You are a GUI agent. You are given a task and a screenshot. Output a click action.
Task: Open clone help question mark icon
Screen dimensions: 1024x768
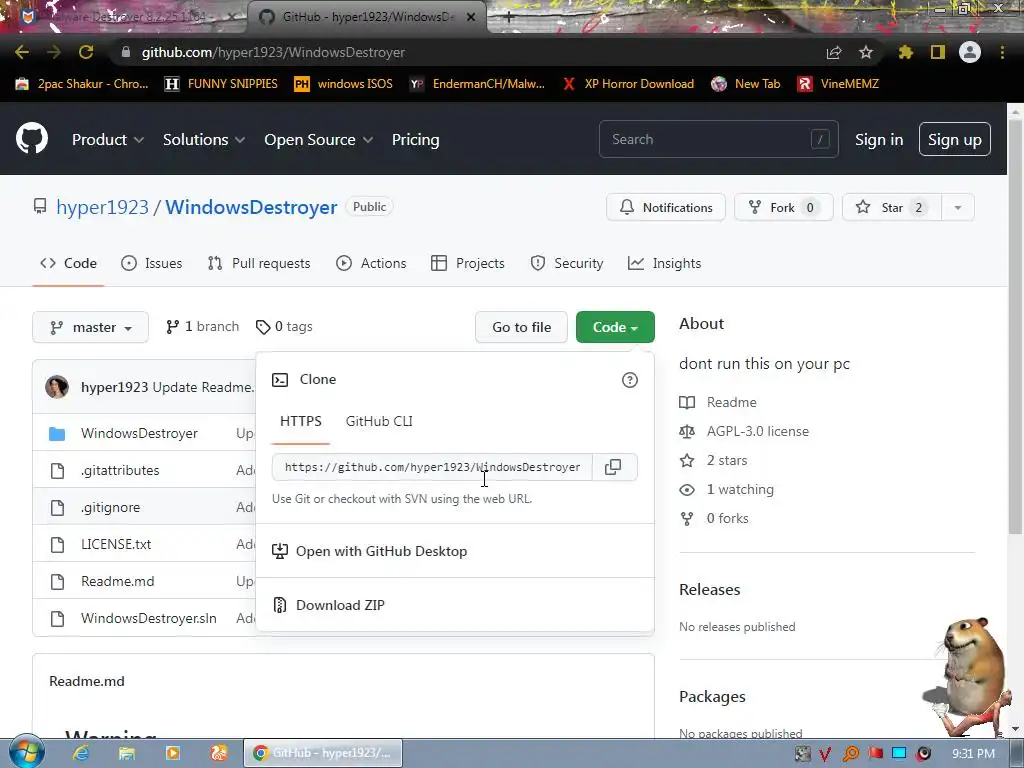click(630, 380)
